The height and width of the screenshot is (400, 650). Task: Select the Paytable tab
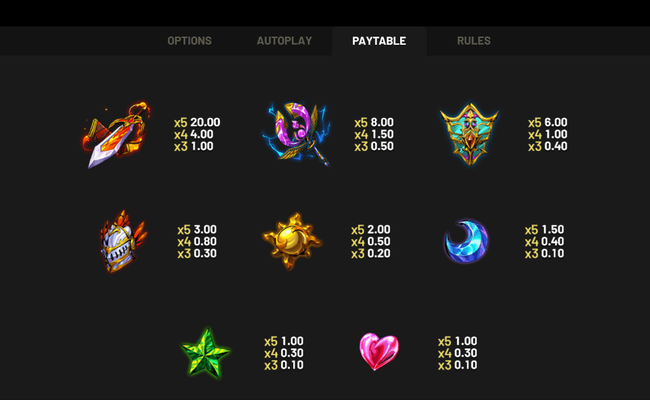379,41
